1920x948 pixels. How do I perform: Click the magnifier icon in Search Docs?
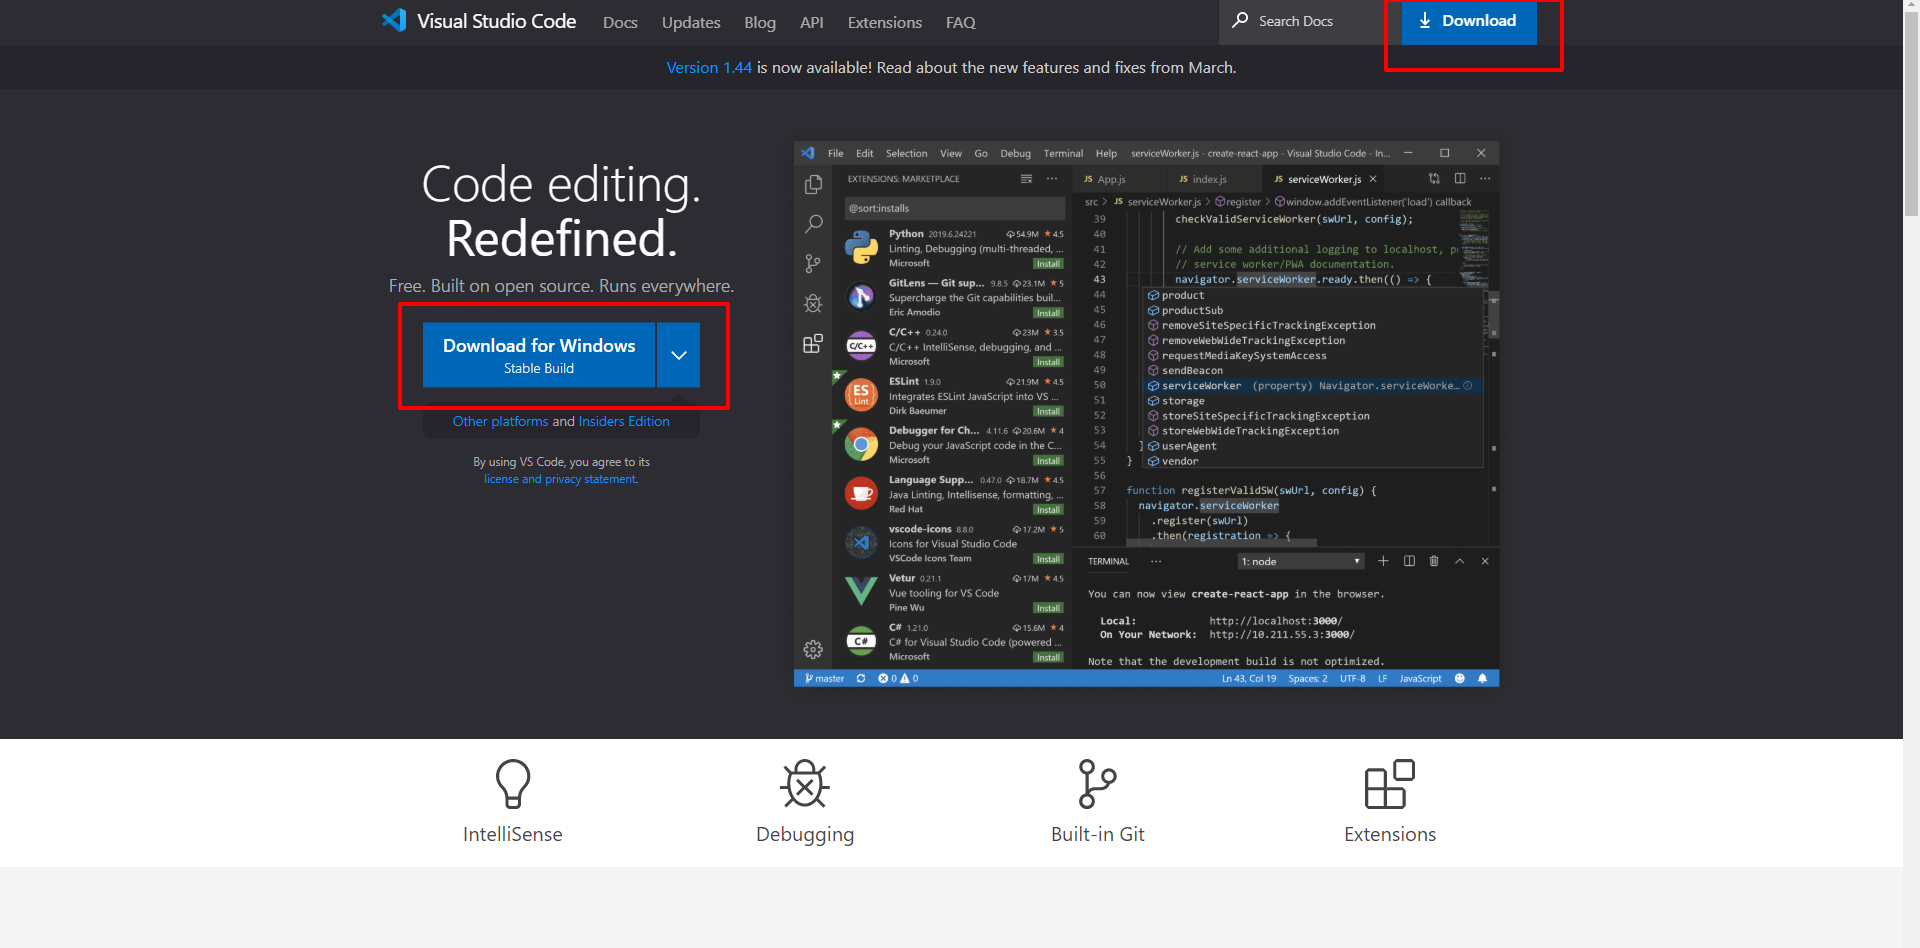[x=1240, y=20]
